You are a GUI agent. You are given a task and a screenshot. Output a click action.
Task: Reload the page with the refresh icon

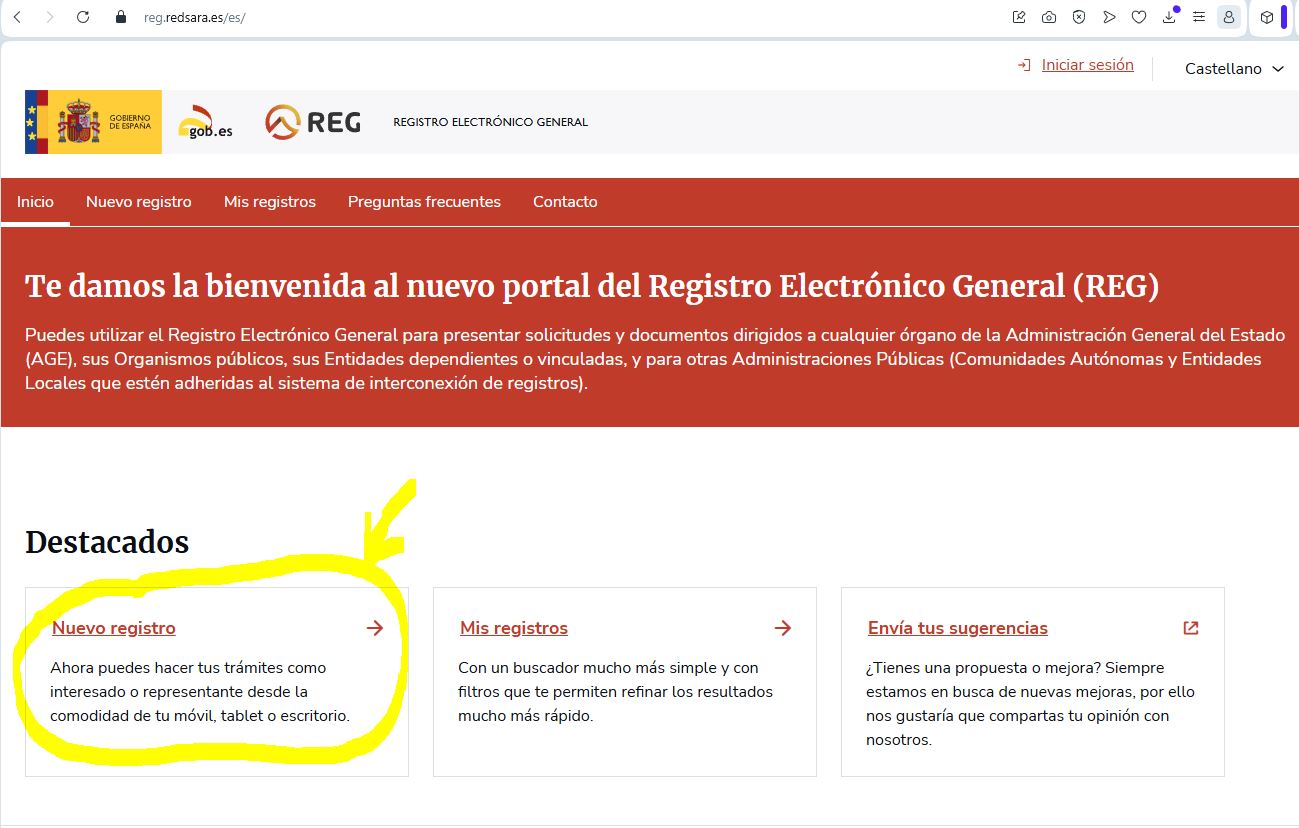pyautogui.click(x=83, y=17)
